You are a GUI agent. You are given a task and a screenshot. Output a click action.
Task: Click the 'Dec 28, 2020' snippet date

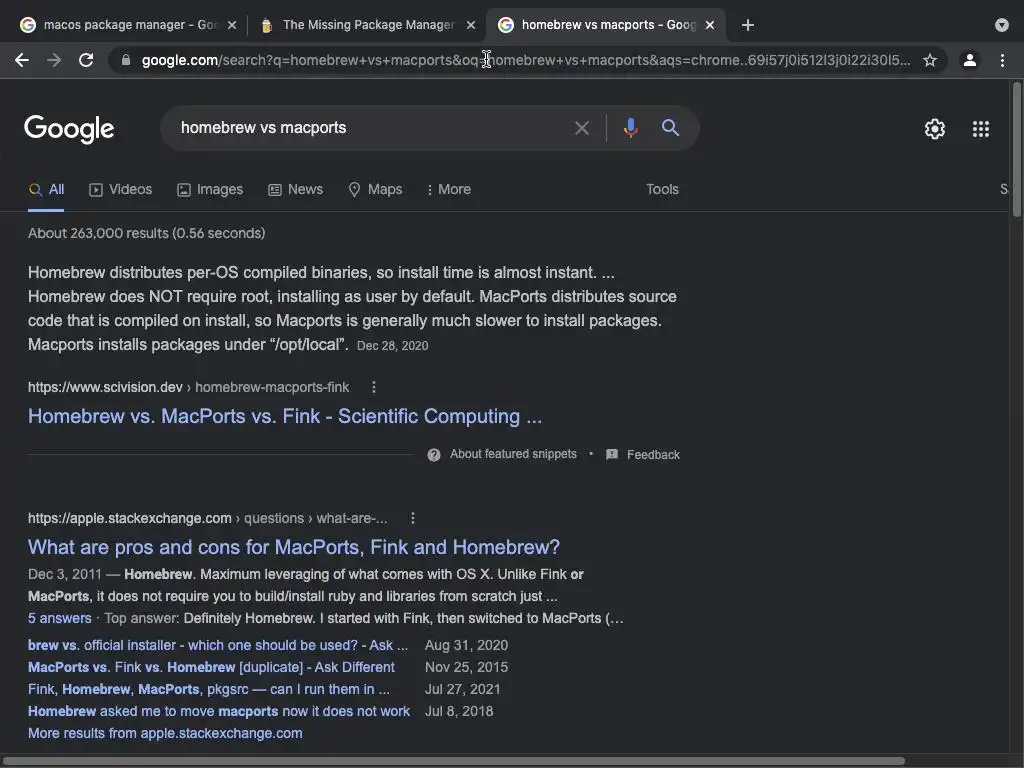392,346
